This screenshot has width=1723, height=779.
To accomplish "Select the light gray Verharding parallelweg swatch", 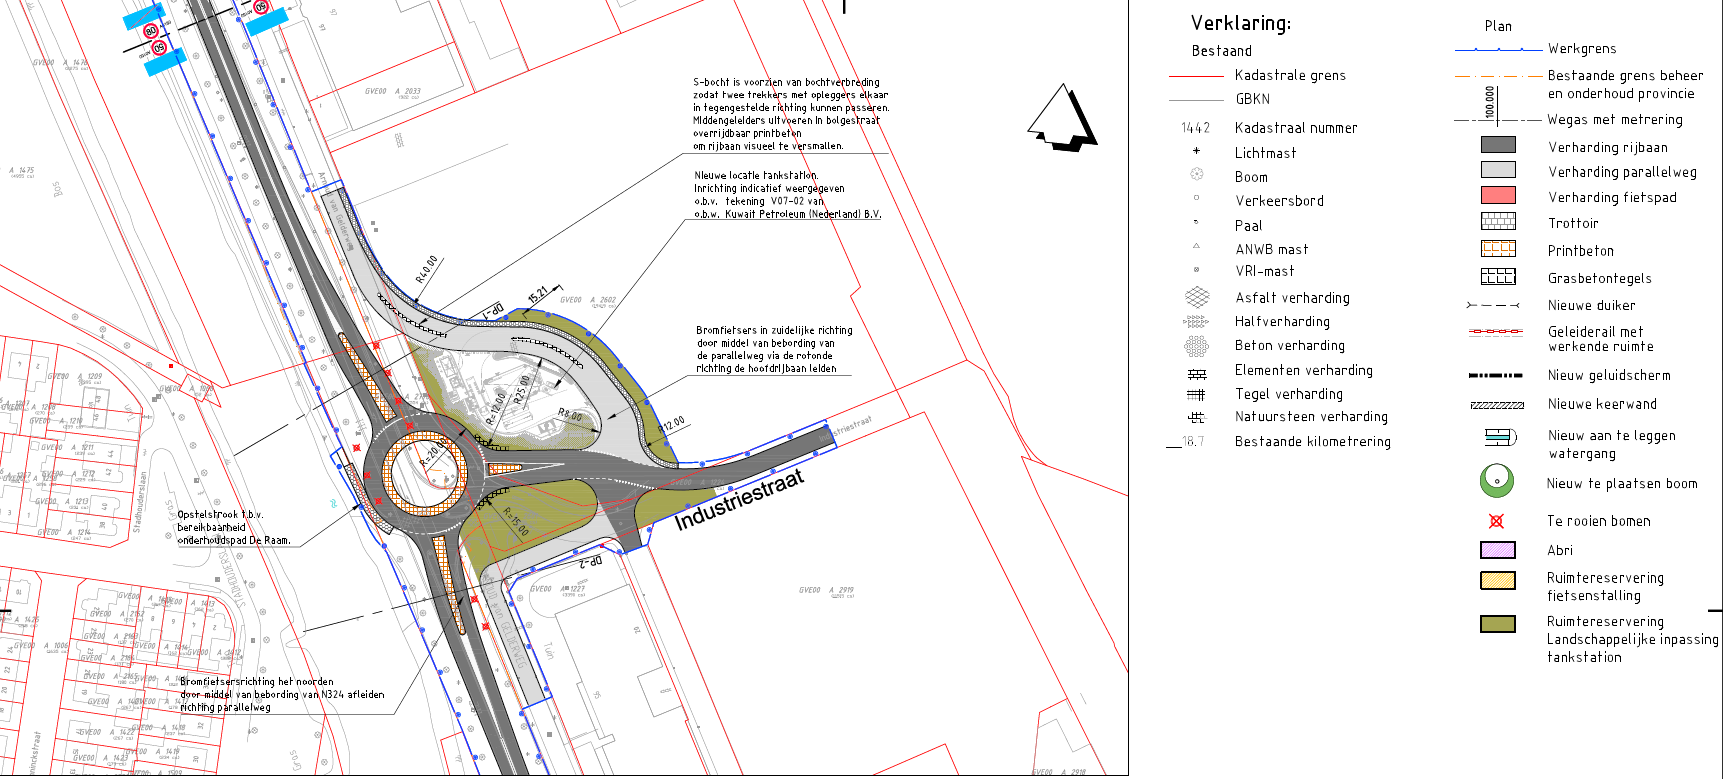I will (1498, 170).
